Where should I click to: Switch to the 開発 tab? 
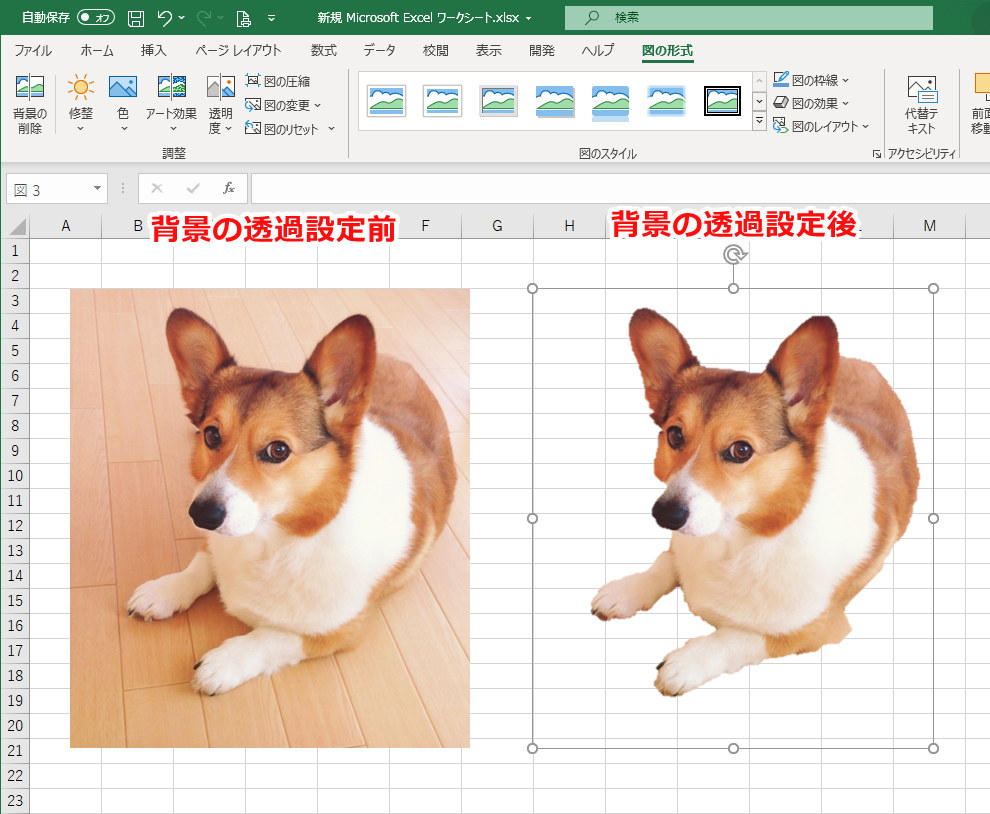click(x=542, y=51)
